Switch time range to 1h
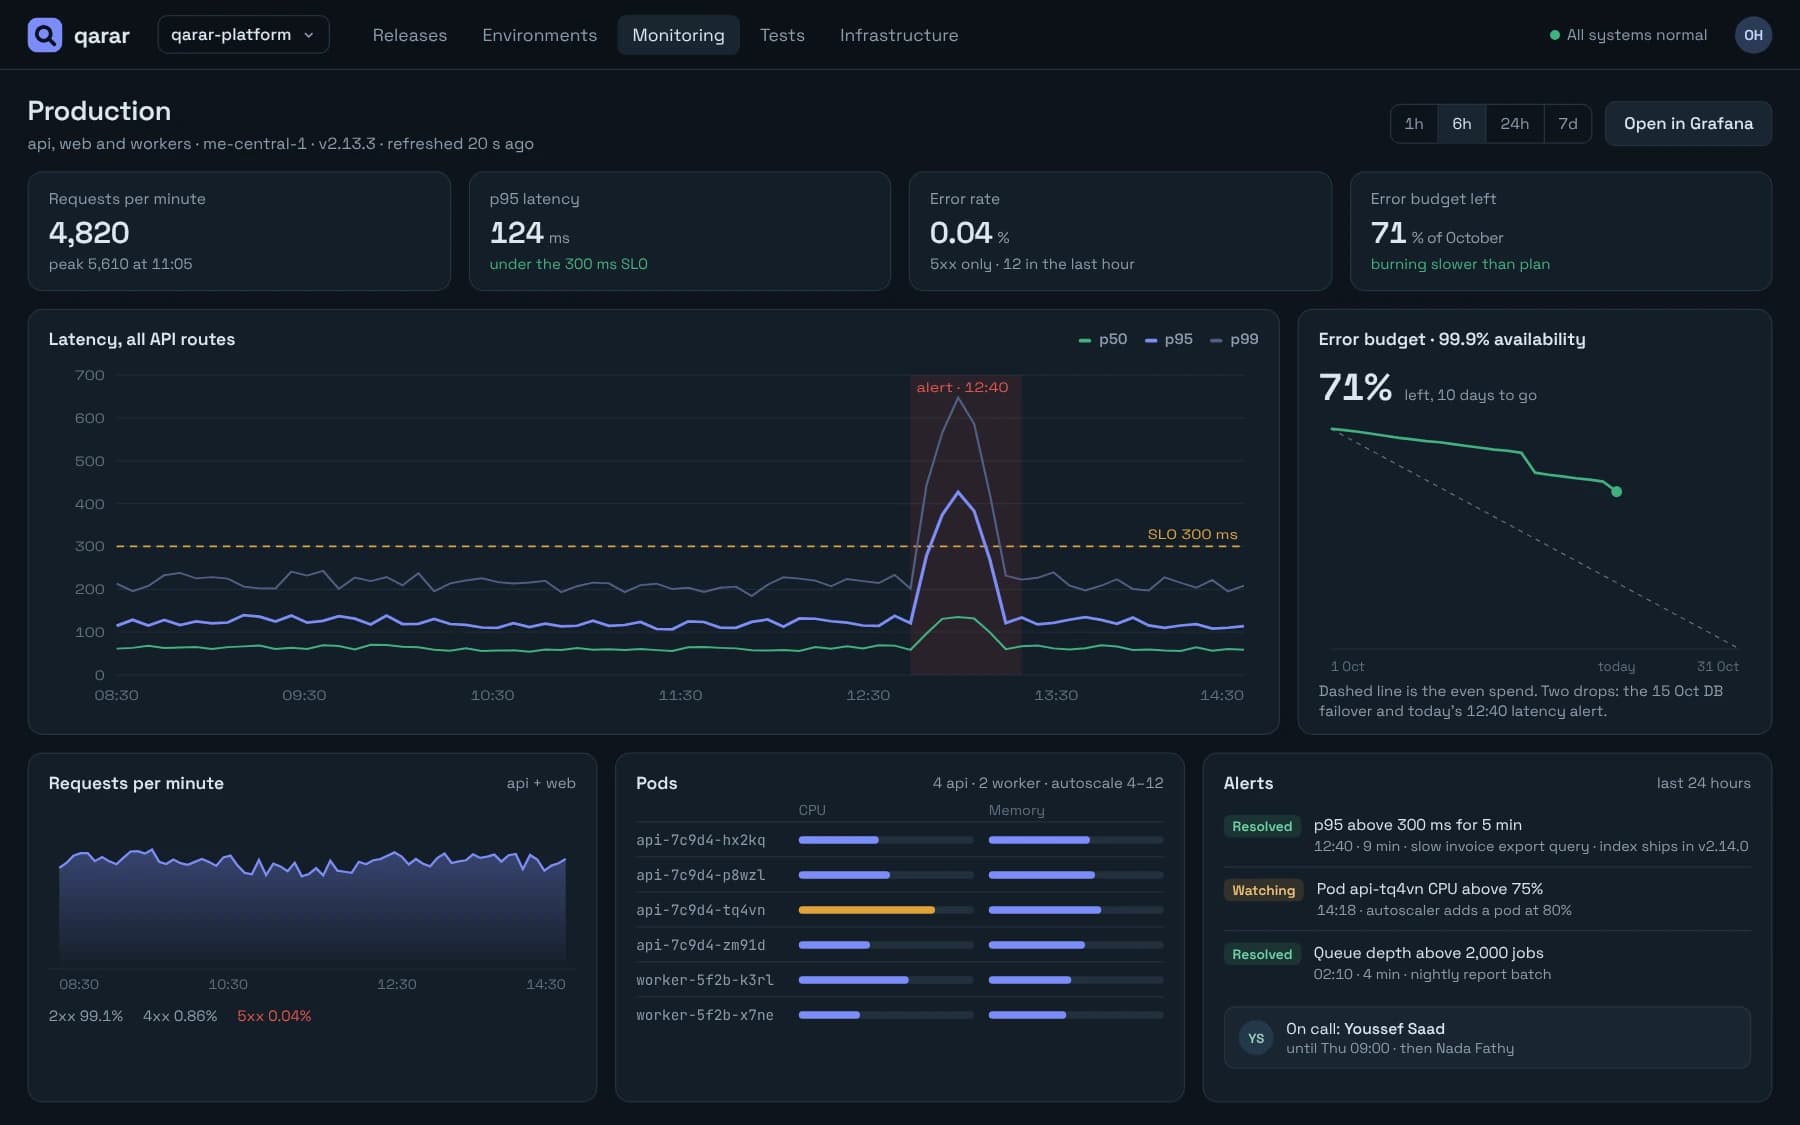Viewport: 1800px width, 1125px height. [x=1414, y=124]
